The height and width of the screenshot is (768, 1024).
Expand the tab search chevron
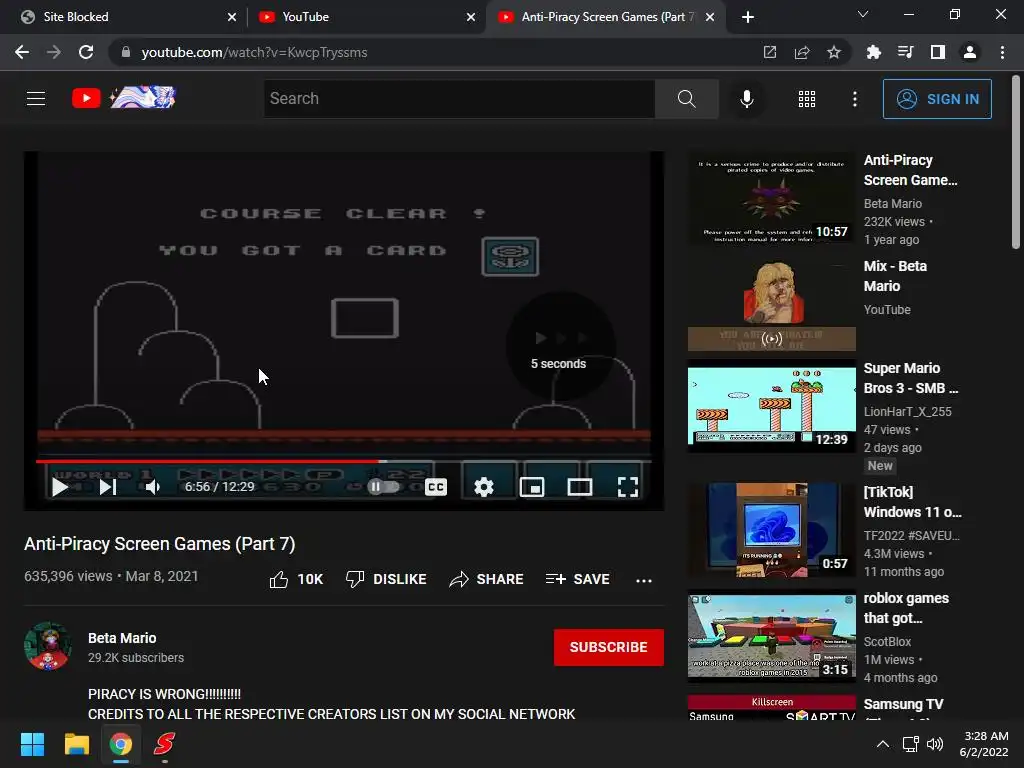point(863,14)
